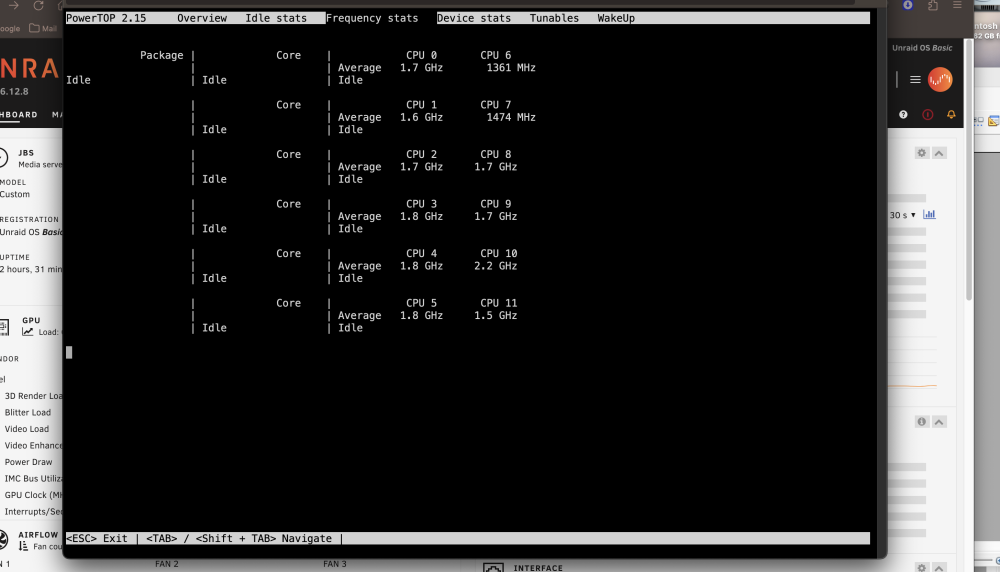Click the 'Blitter Load' row

click(27, 413)
